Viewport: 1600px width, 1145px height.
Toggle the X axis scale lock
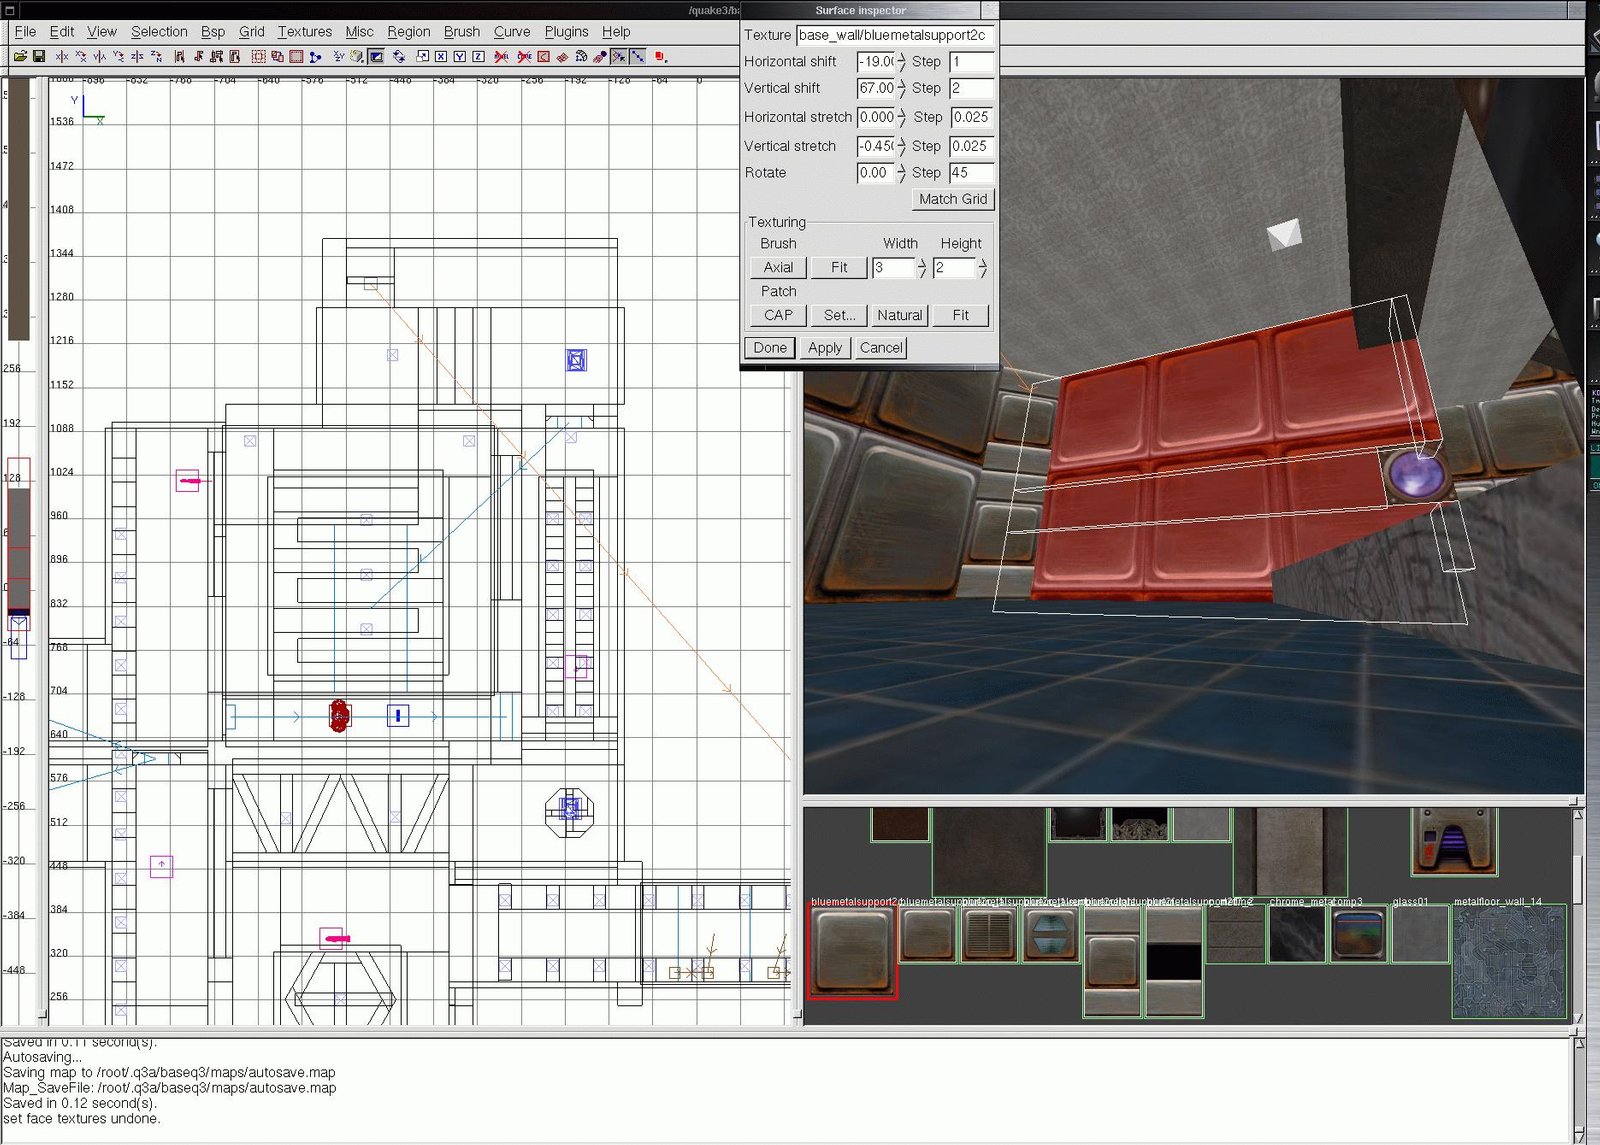[440, 56]
